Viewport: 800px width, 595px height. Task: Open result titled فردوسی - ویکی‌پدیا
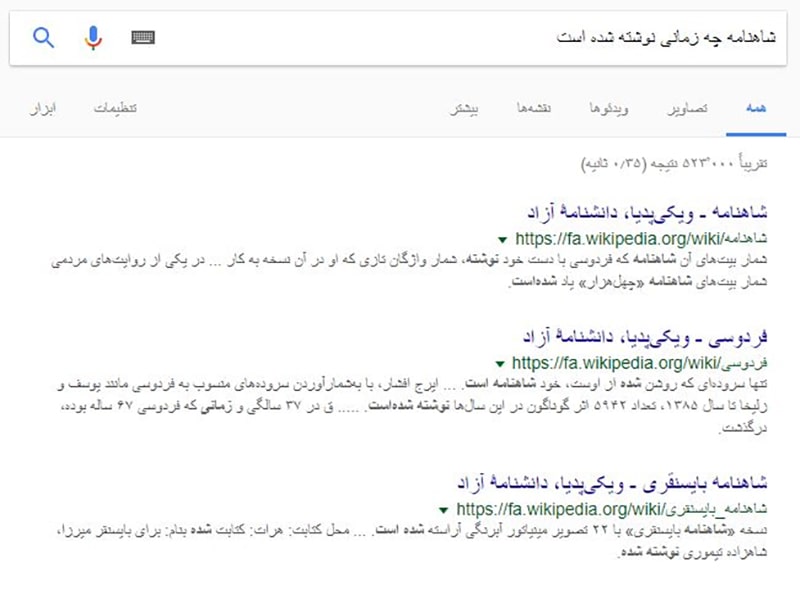pyautogui.click(x=644, y=336)
